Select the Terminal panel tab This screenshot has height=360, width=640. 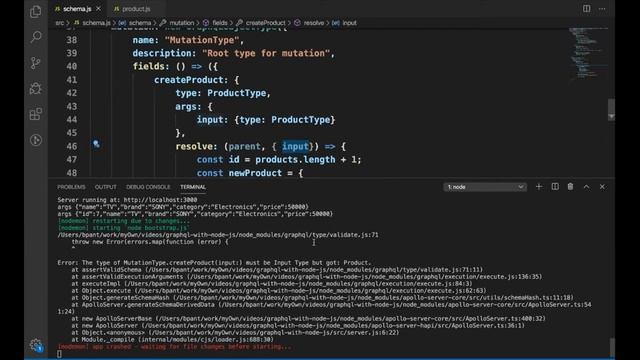pos(193,187)
